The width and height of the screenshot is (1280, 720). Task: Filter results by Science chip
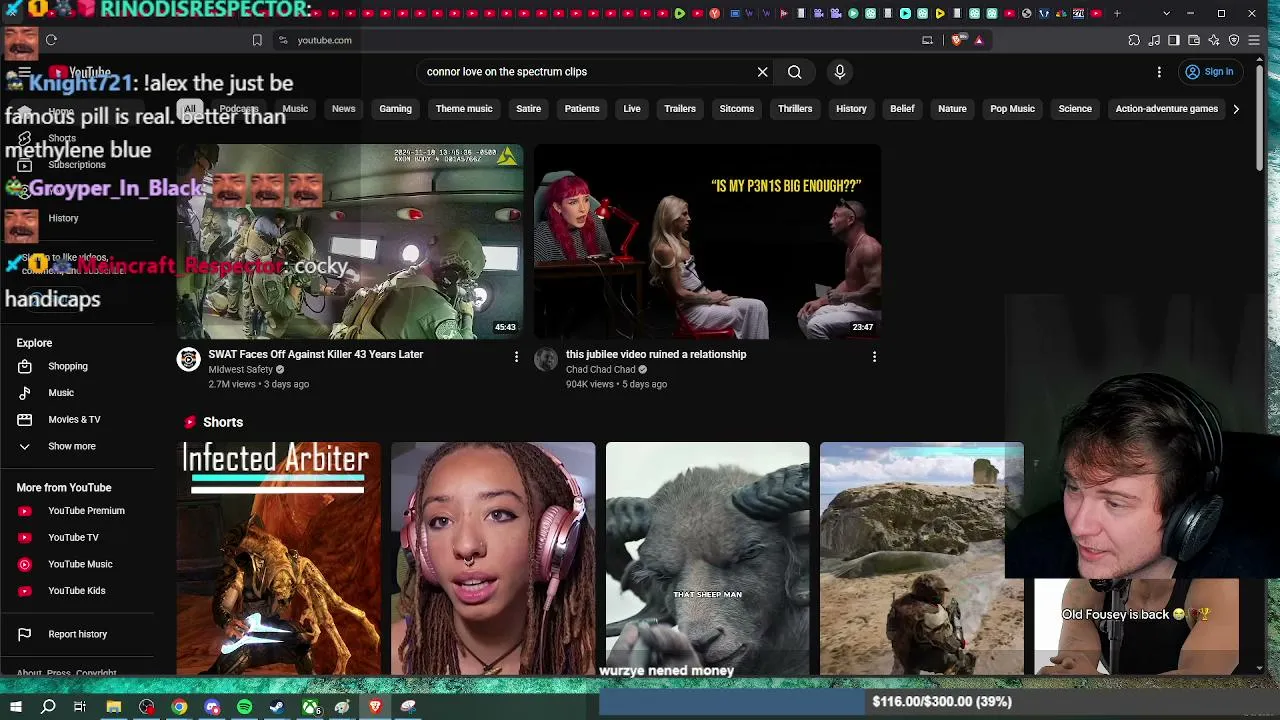click(x=1075, y=109)
